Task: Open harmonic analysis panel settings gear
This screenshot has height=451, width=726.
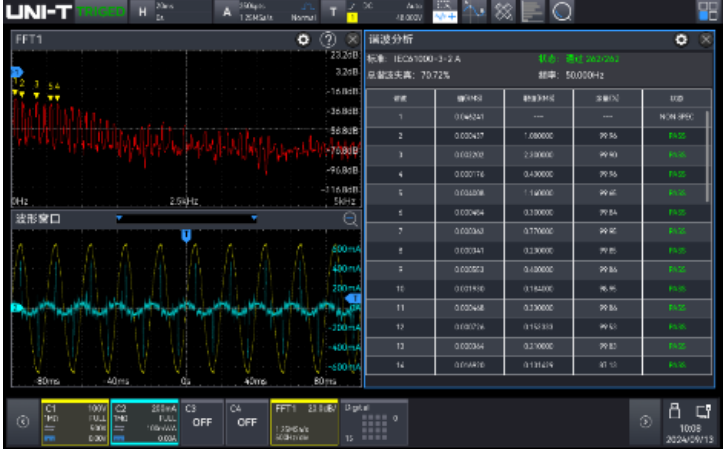Action: (x=681, y=39)
